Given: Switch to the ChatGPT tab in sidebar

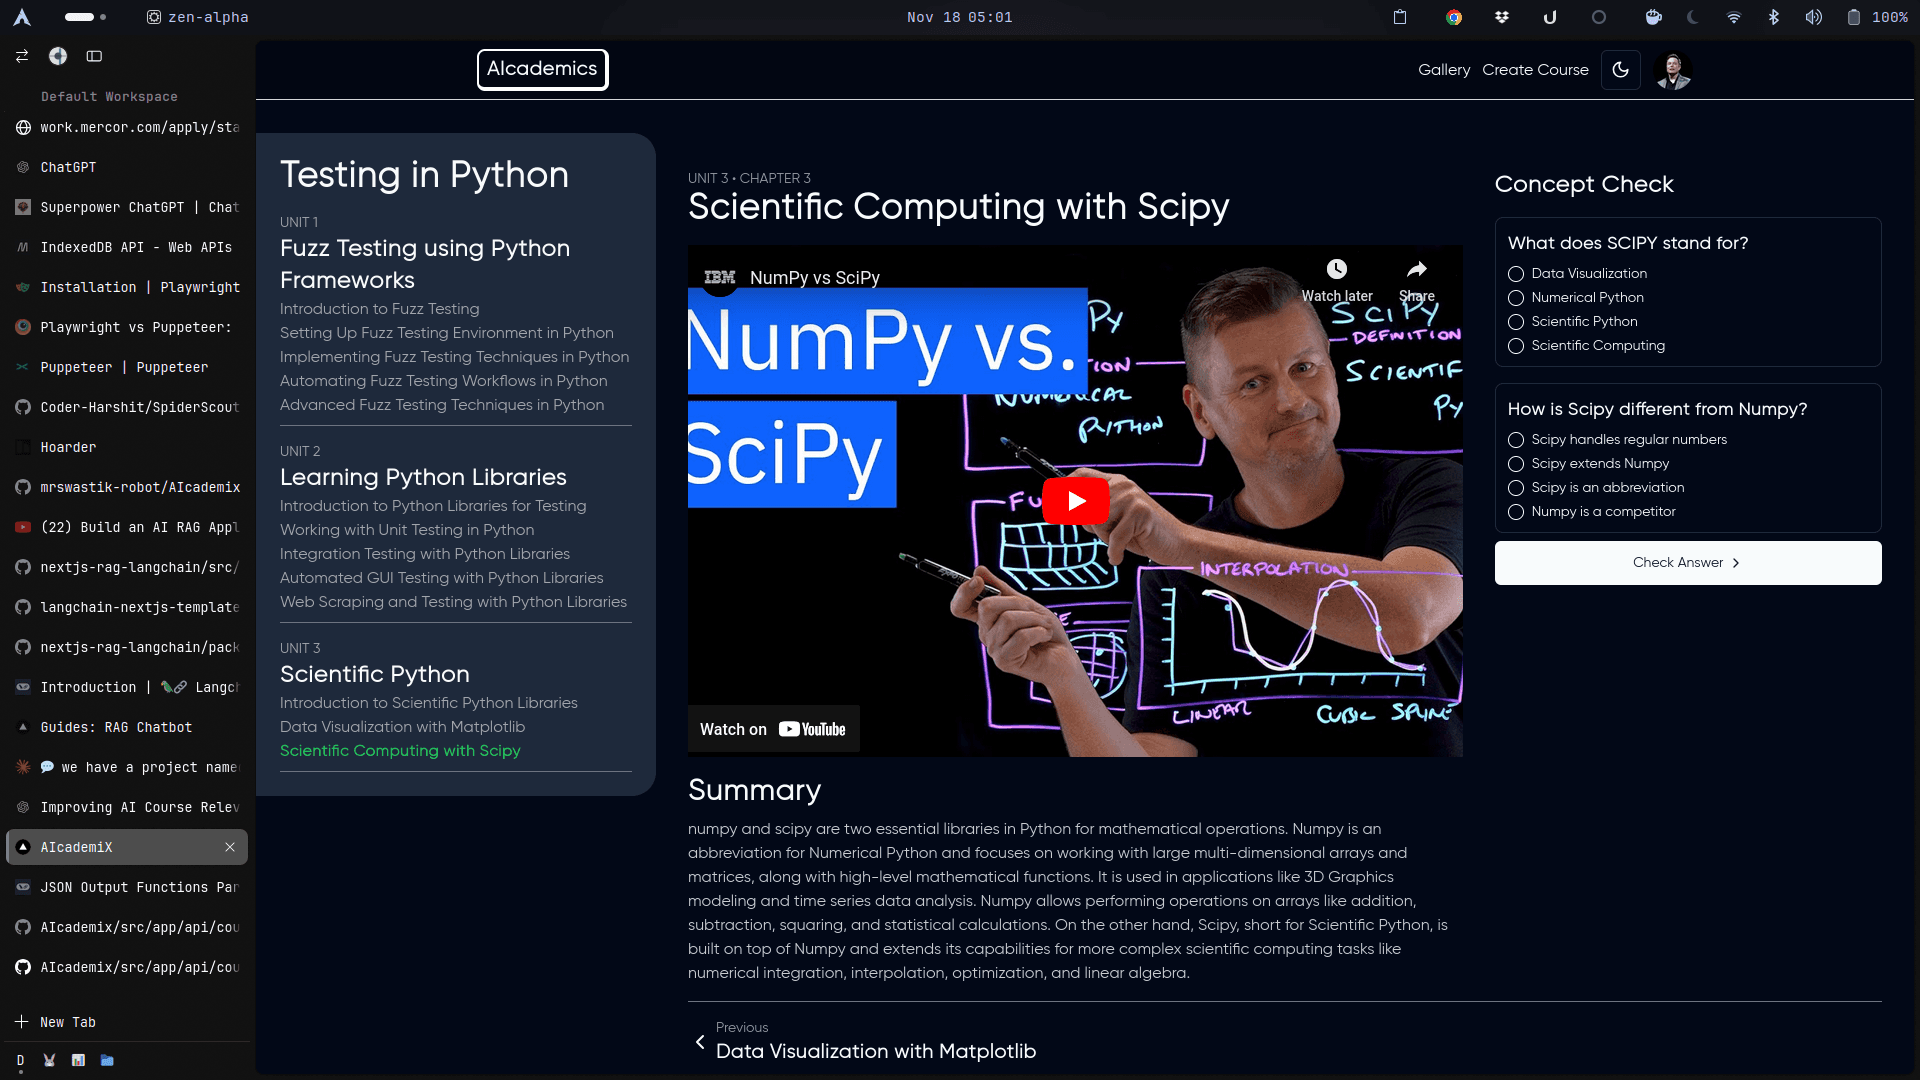Looking at the screenshot, I should (68, 167).
